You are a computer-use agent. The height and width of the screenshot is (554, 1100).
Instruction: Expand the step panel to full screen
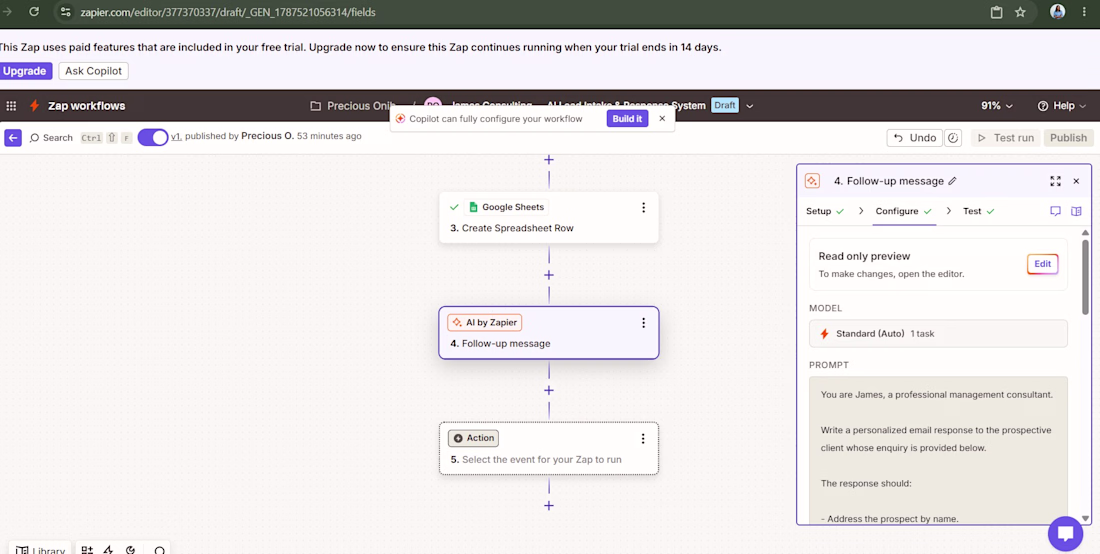coord(1055,181)
